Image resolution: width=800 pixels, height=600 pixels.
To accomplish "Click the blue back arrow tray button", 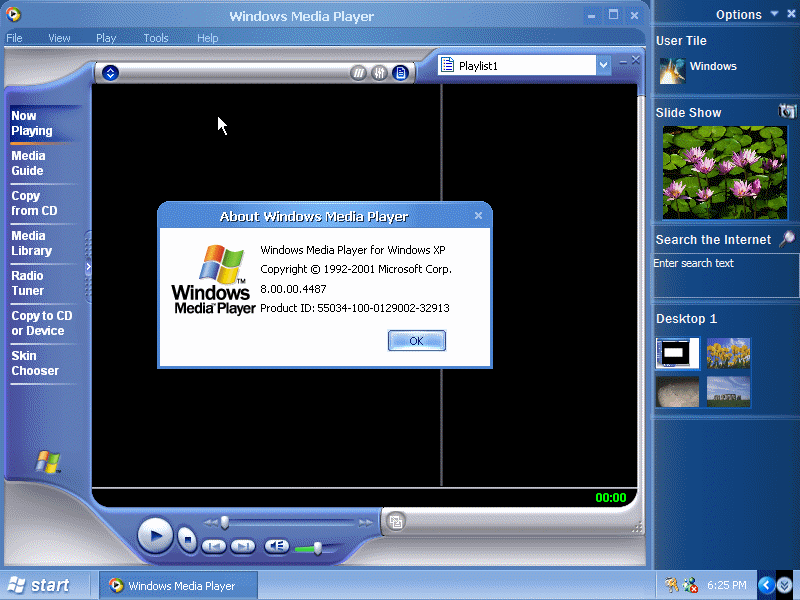I will click(x=766, y=585).
